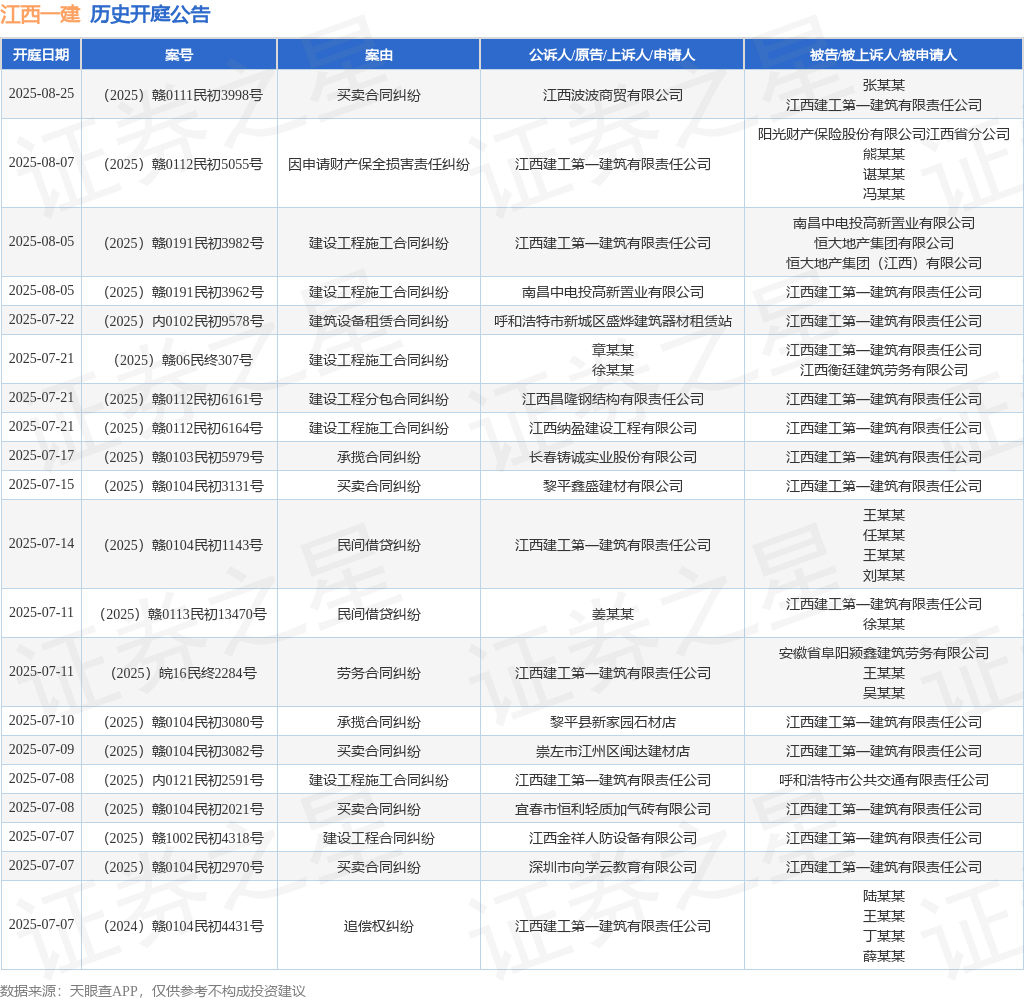Click defendant 谌某某
The height and width of the screenshot is (1000, 1024).
[x=884, y=174]
